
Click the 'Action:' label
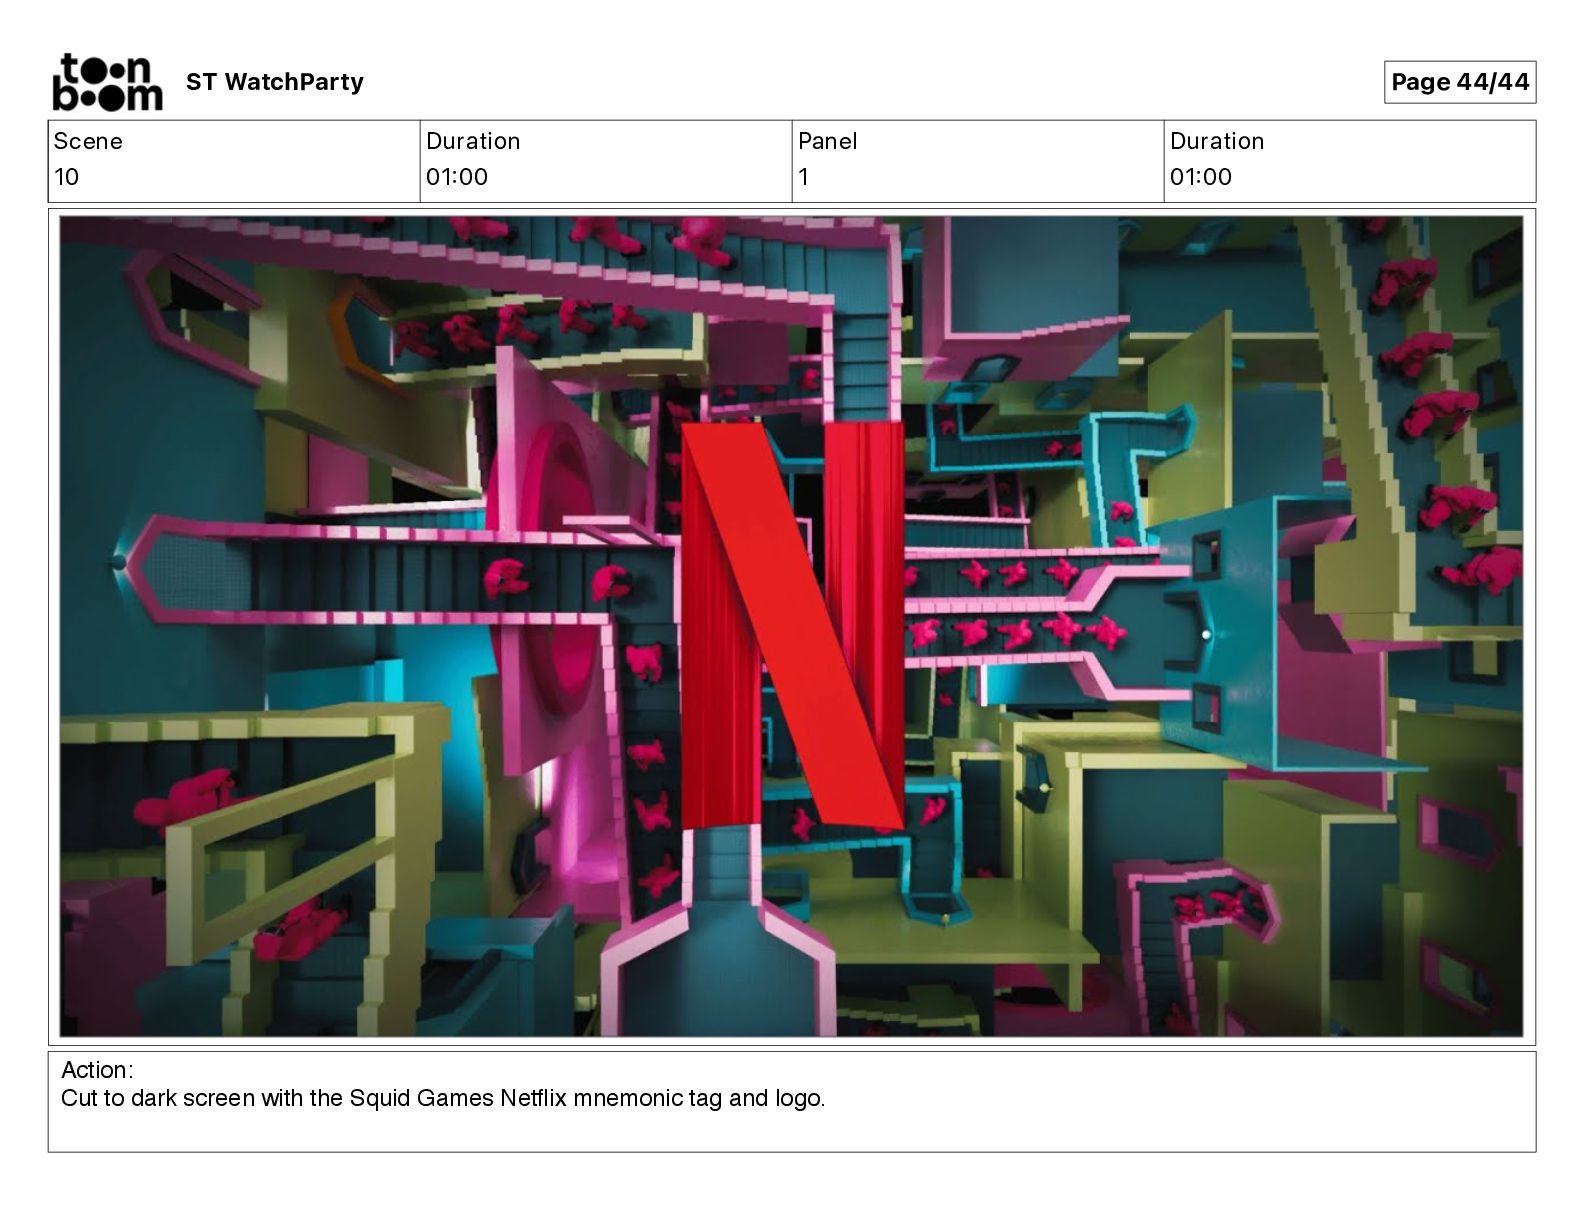click(x=97, y=1069)
